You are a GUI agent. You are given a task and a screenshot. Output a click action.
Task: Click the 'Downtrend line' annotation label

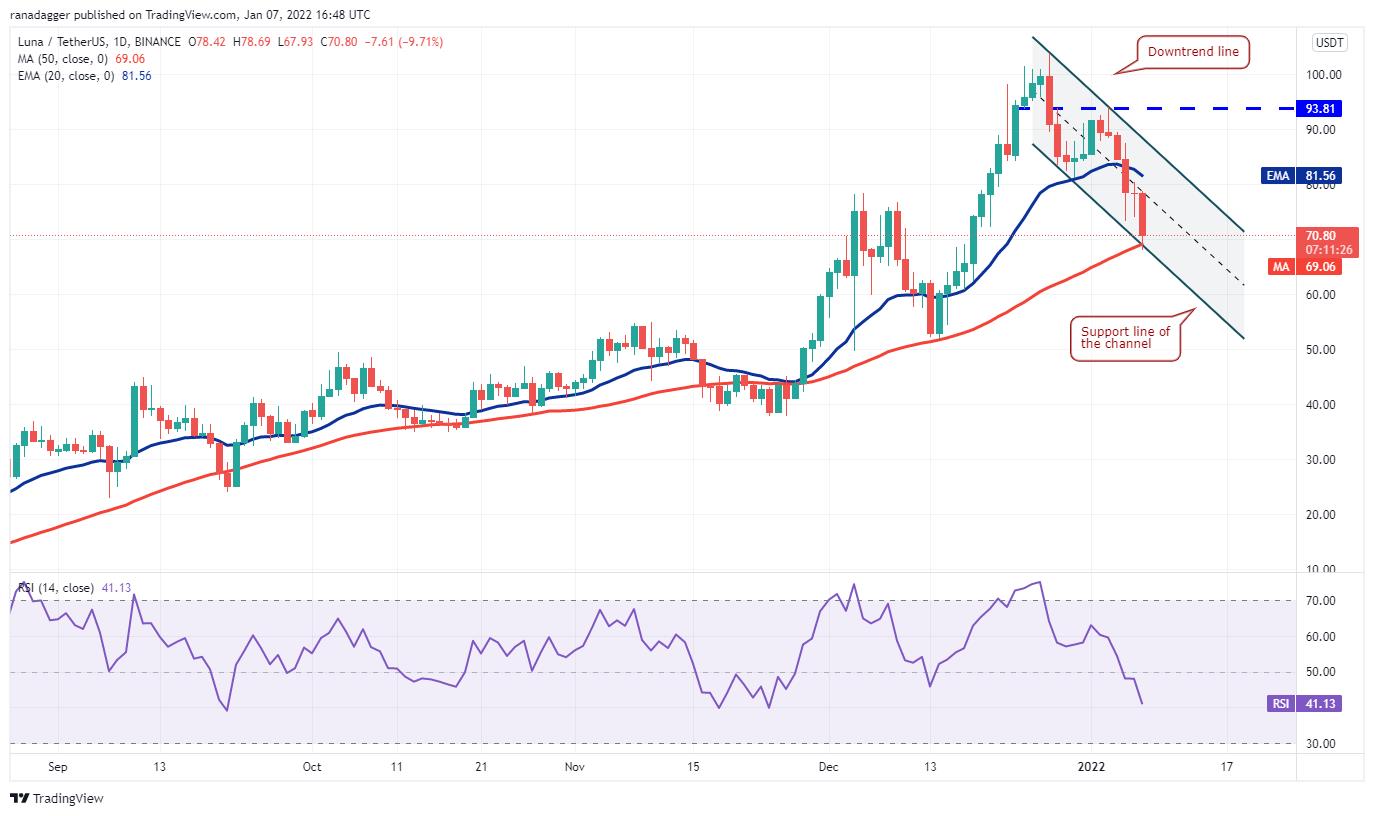coord(1194,51)
